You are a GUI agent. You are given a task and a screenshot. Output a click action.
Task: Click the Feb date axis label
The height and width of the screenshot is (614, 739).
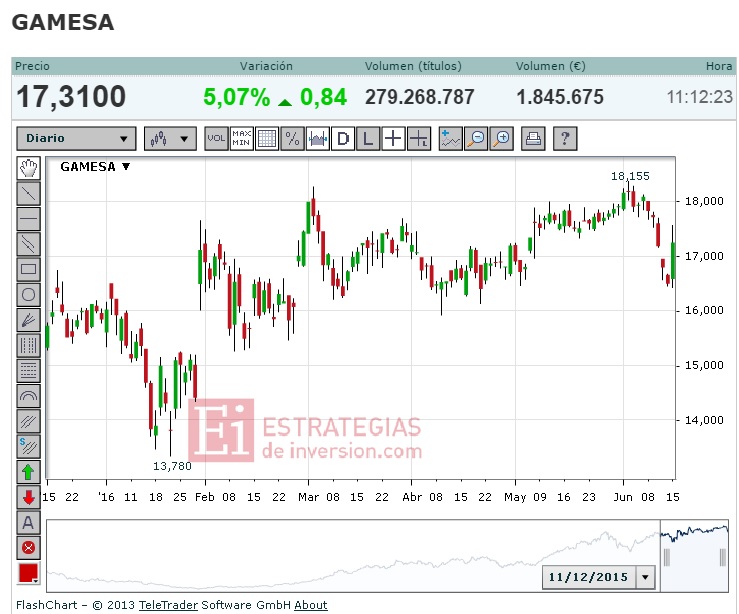(x=205, y=497)
